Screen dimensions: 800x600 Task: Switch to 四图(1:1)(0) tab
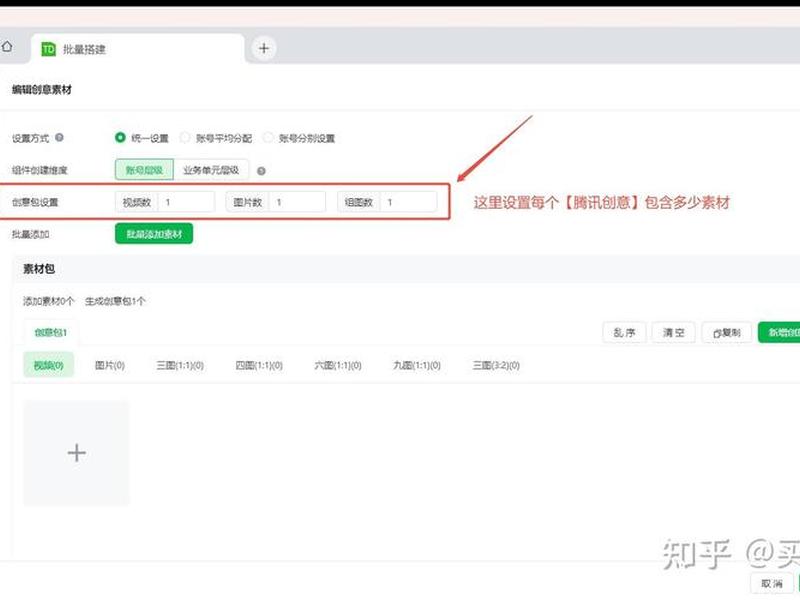coord(259,365)
